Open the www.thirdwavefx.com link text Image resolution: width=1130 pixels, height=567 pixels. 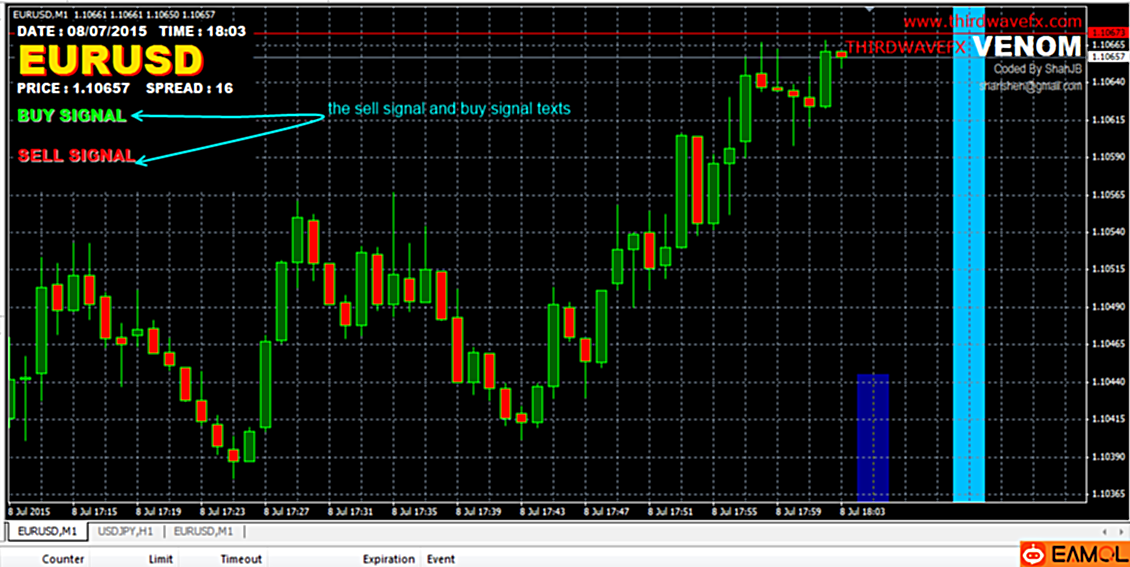click(992, 22)
